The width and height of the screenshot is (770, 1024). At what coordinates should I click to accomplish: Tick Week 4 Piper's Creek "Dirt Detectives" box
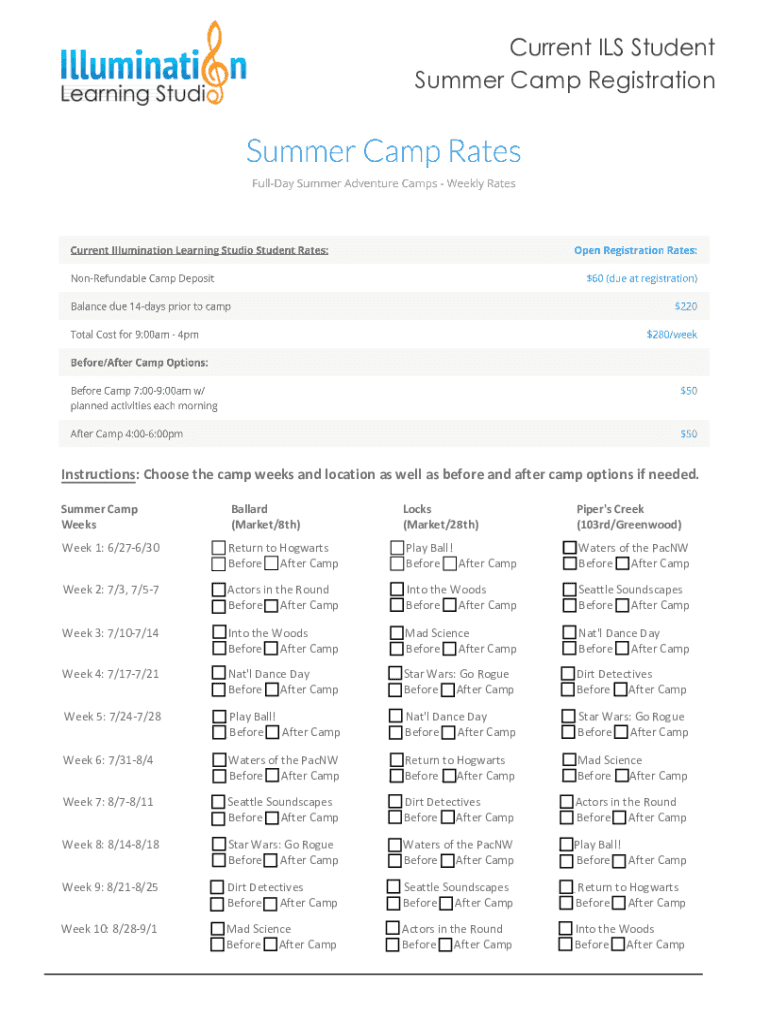click(x=568, y=674)
